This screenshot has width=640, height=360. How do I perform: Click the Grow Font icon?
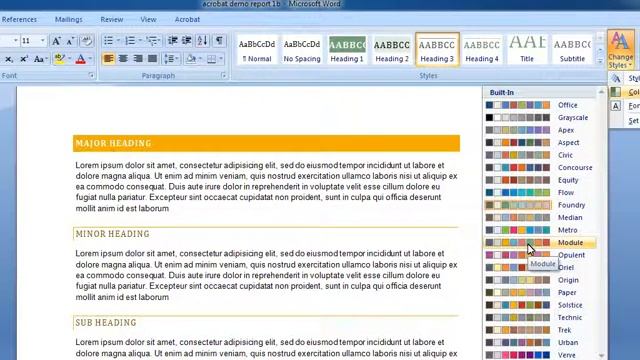[56, 41]
